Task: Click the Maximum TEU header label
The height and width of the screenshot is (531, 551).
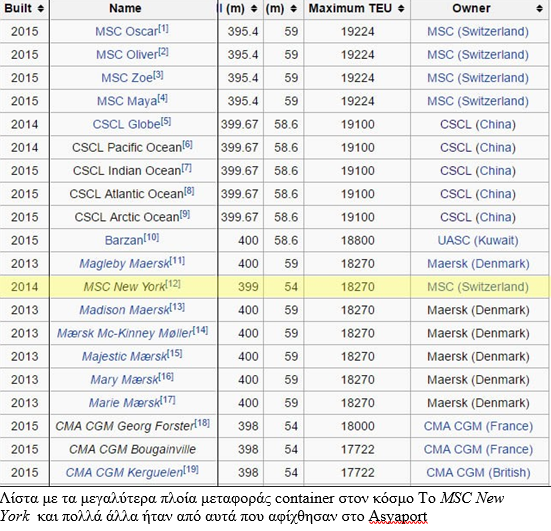Action: 350,8
